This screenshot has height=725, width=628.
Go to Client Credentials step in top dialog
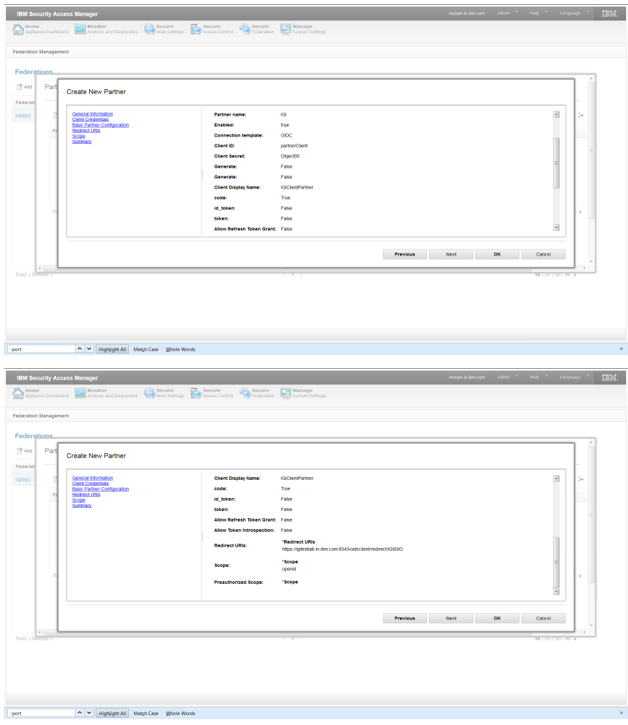(x=90, y=119)
